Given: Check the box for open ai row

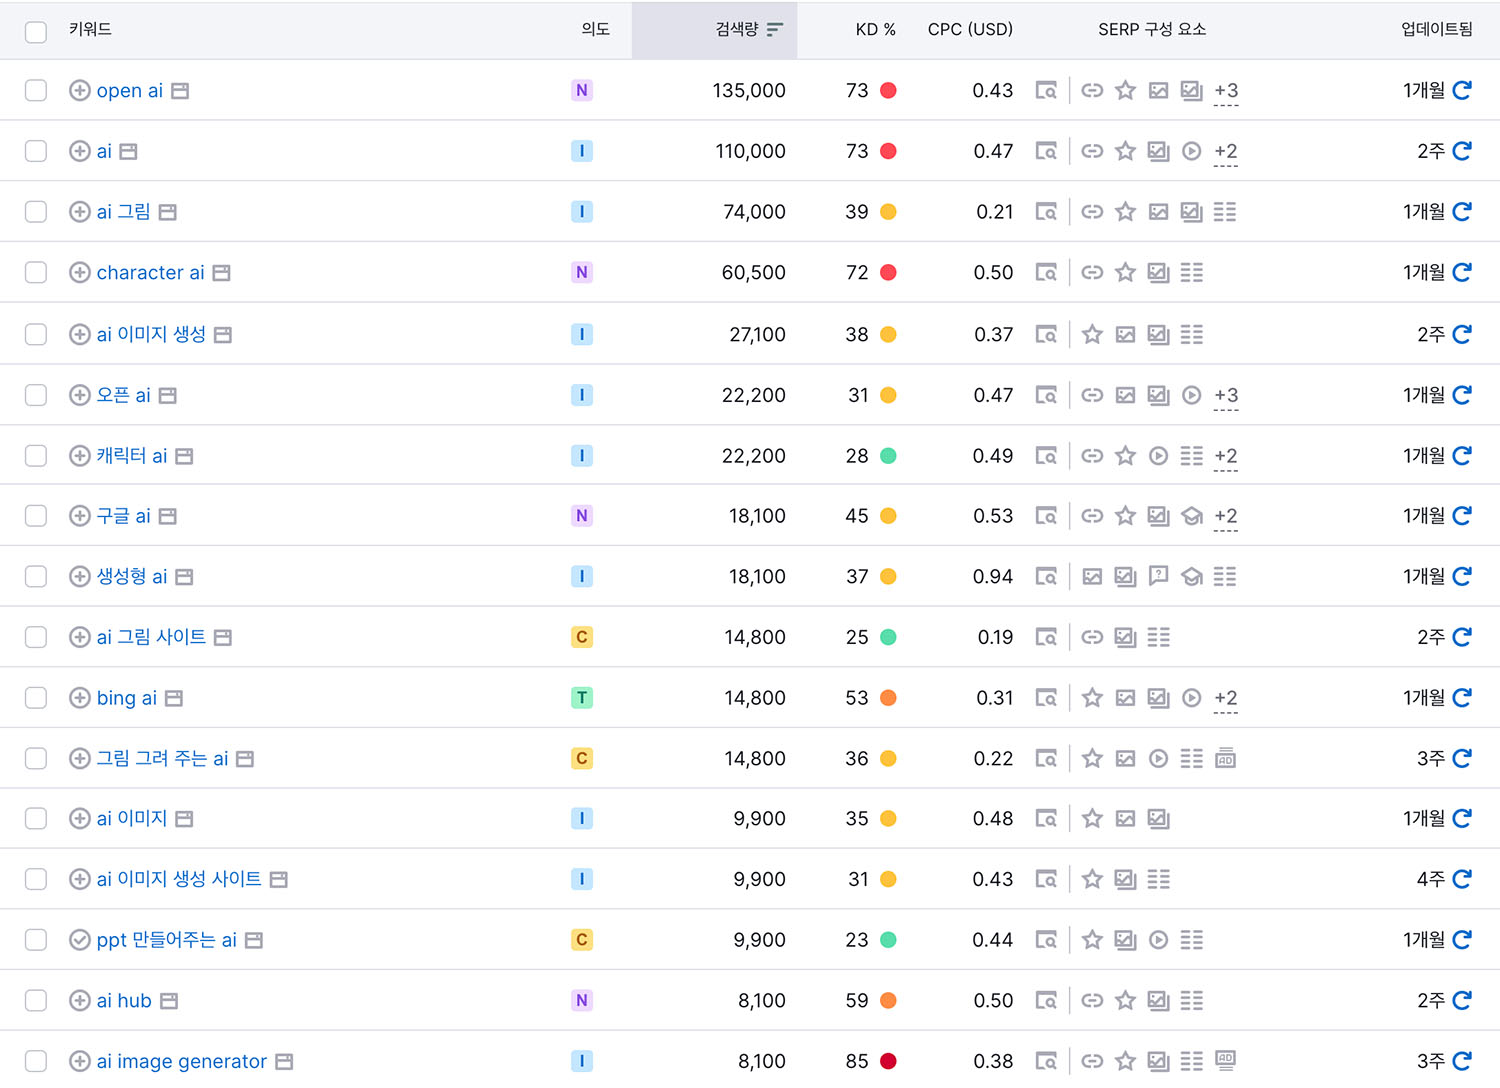Looking at the screenshot, I should 36,91.
